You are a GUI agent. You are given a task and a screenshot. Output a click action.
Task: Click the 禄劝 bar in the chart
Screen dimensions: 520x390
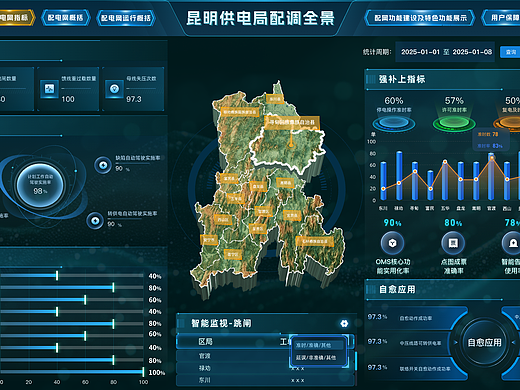399,176
